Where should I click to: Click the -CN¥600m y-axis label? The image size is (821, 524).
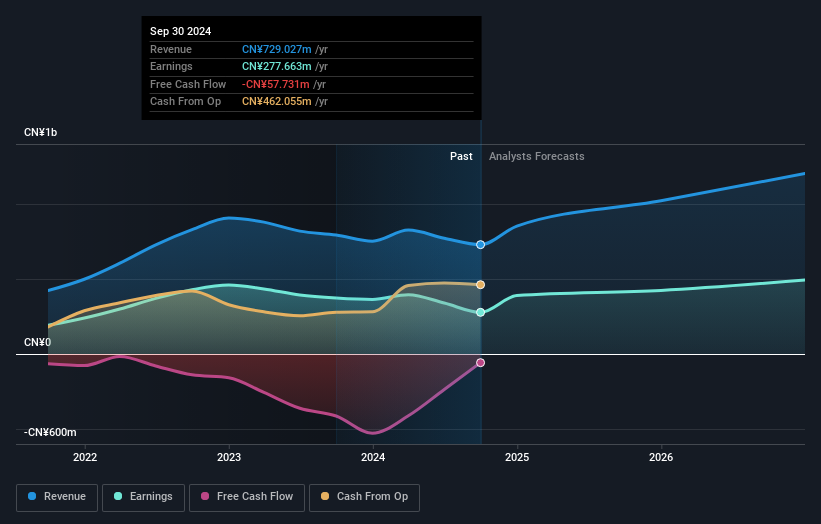50,432
